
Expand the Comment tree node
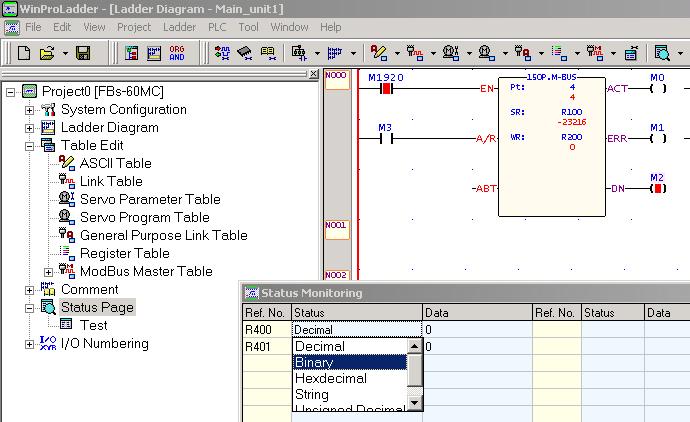(29, 290)
